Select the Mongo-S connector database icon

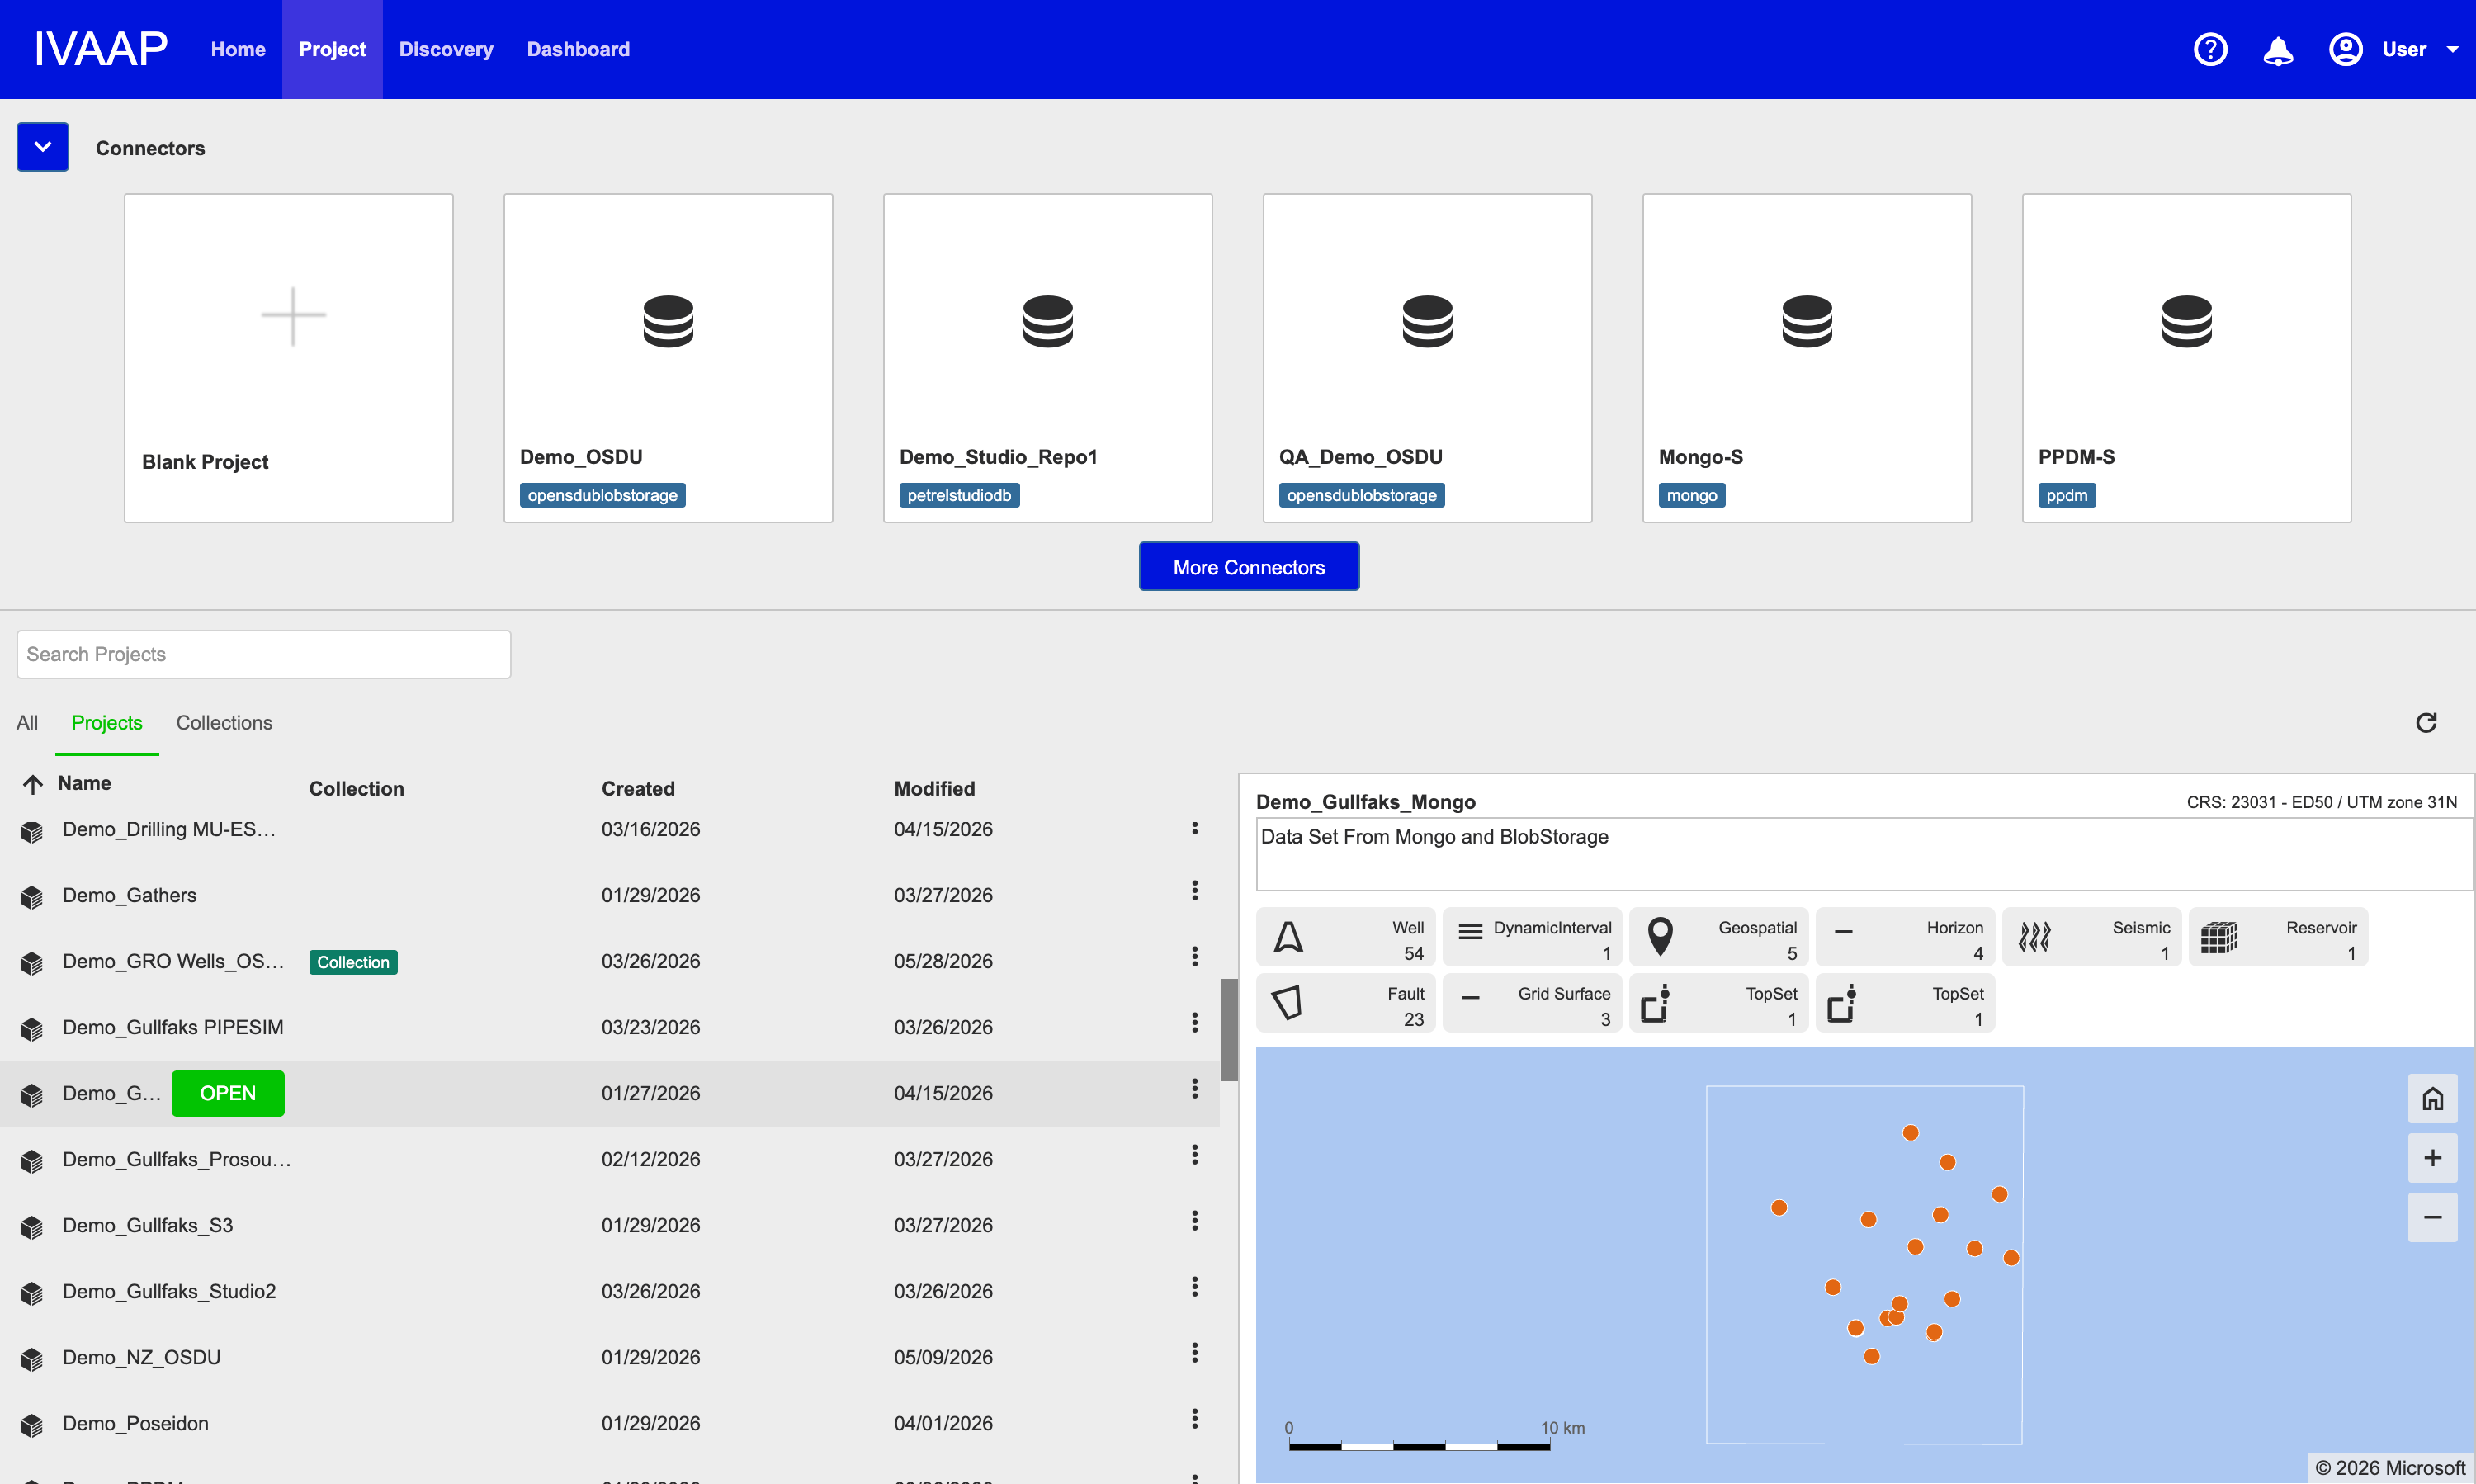1807,321
